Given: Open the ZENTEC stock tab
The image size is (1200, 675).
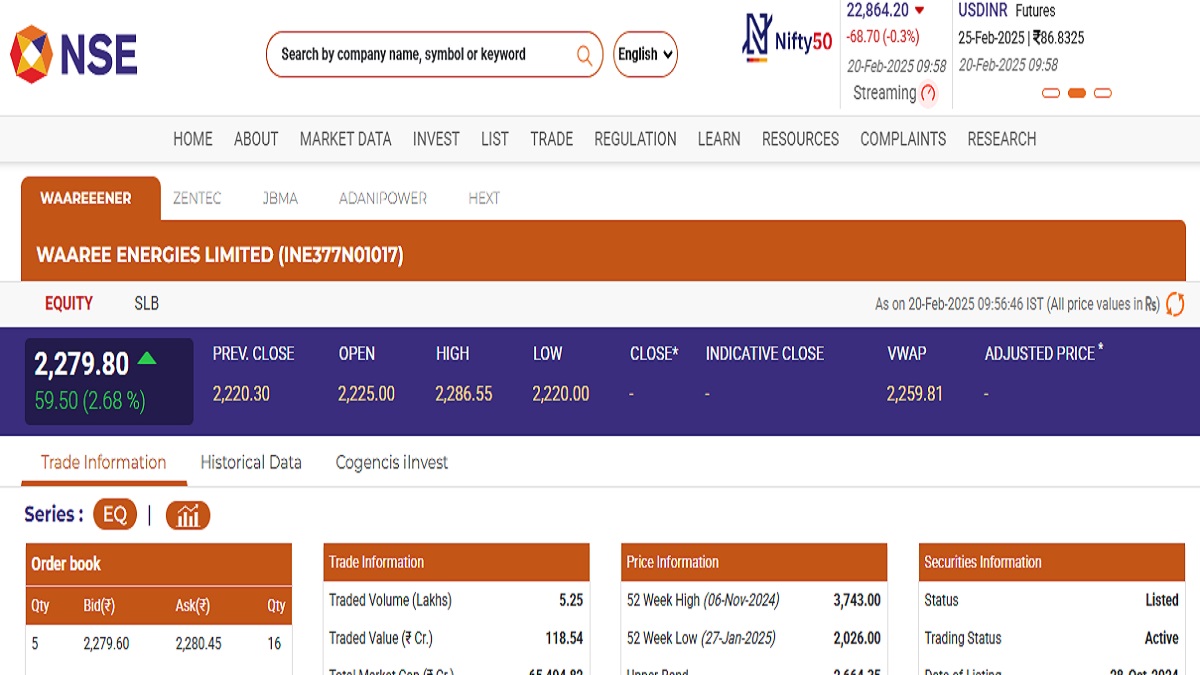Looking at the screenshot, I should pyautogui.click(x=197, y=198).
